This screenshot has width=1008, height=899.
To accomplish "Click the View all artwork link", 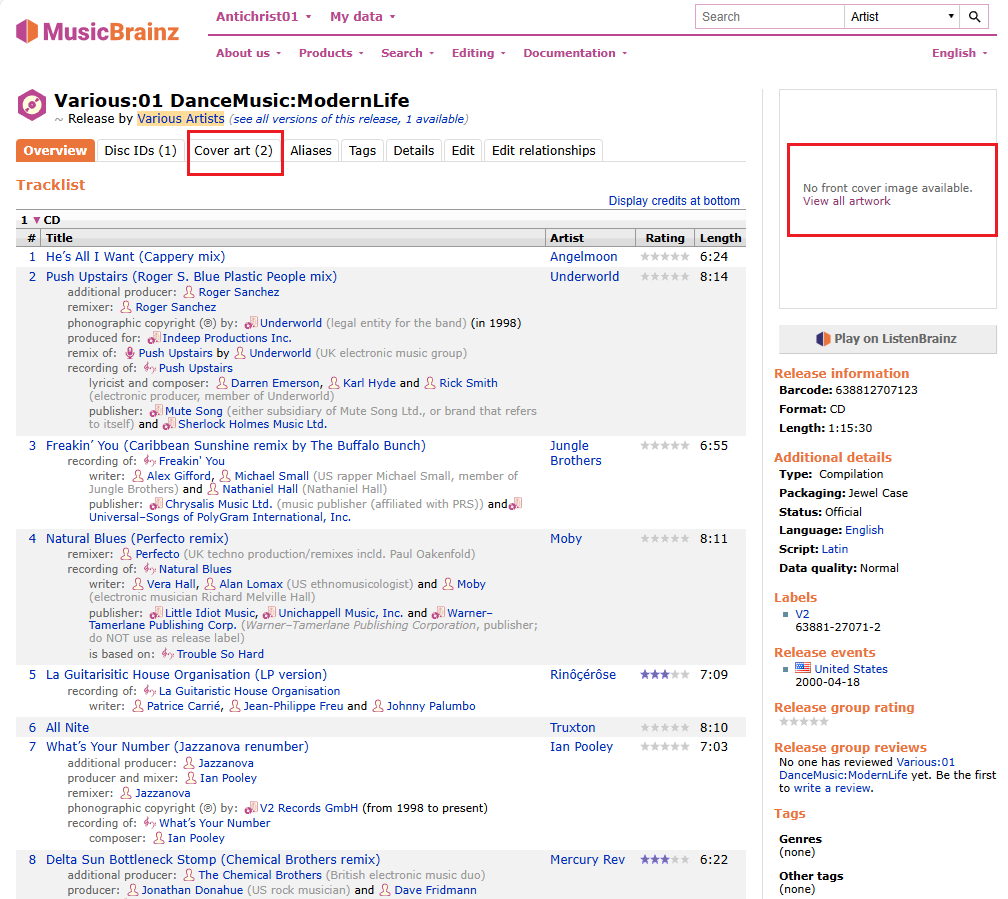I will [847, 201].
